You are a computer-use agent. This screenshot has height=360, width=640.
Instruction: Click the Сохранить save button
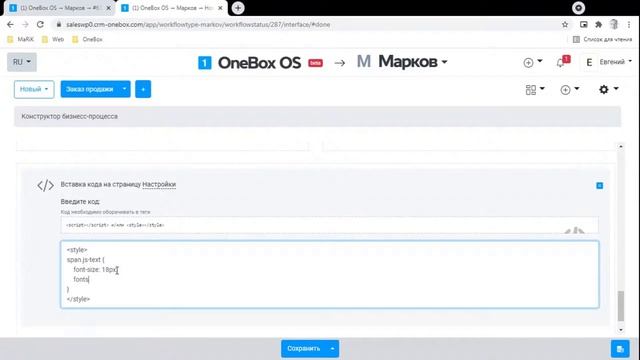pos(303,349)
